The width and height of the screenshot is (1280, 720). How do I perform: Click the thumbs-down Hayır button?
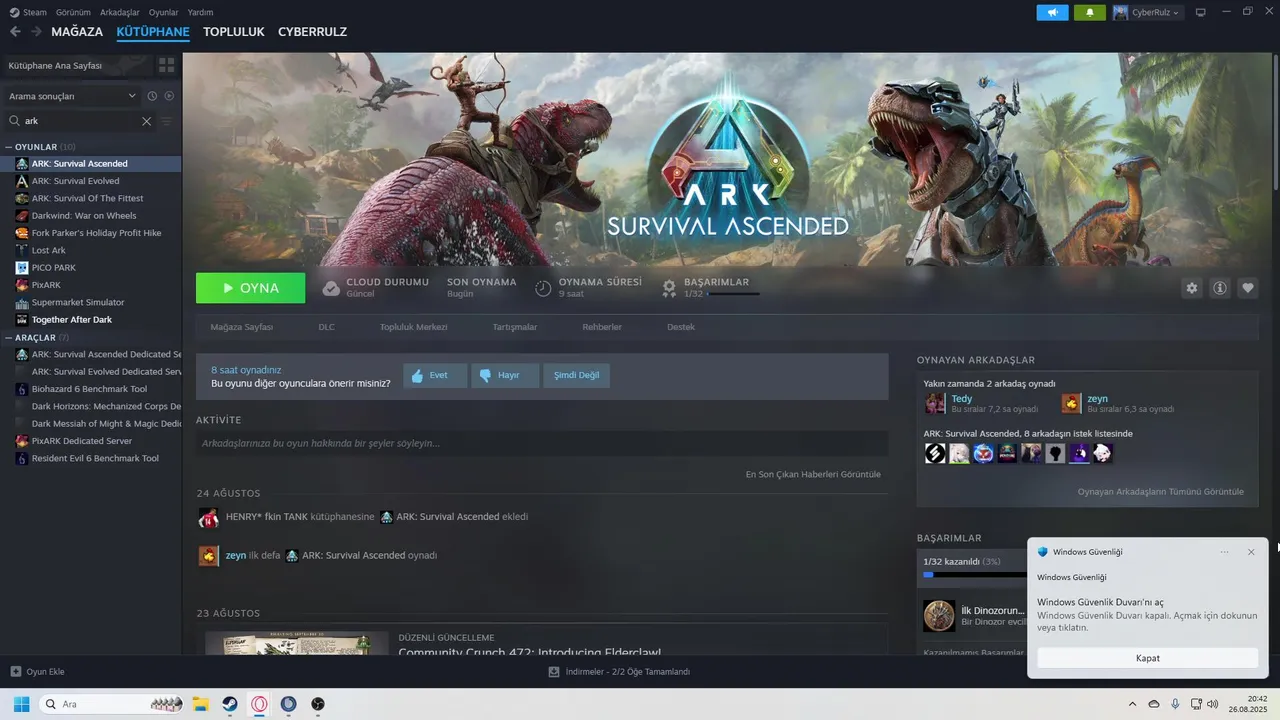point(505,375)
